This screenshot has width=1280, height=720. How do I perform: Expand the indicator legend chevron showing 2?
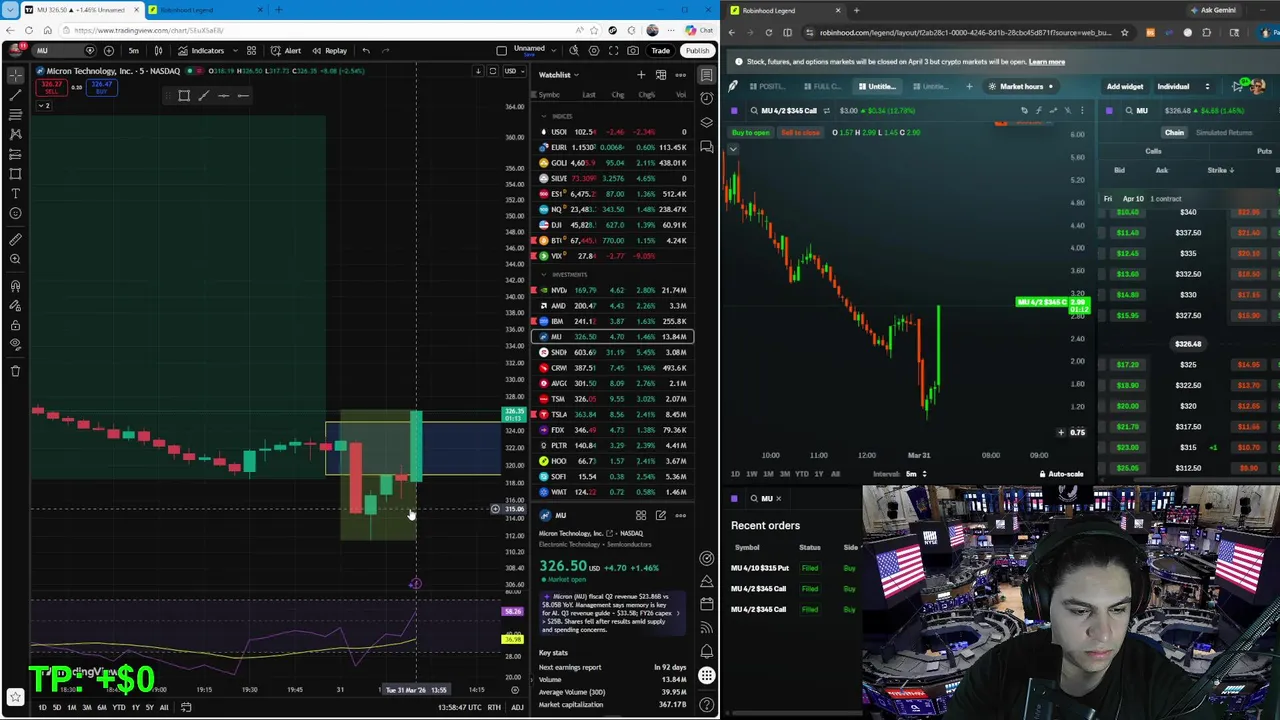[x=43, y=106]
